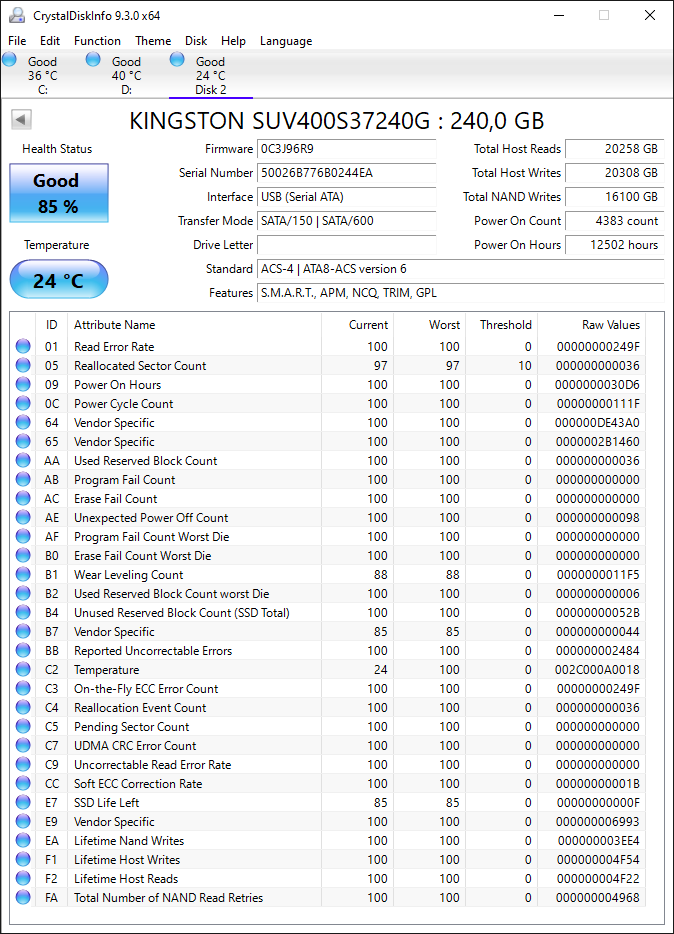Click the KINGSTON SUV400S37240G disk title

click(x=336, y=120)
